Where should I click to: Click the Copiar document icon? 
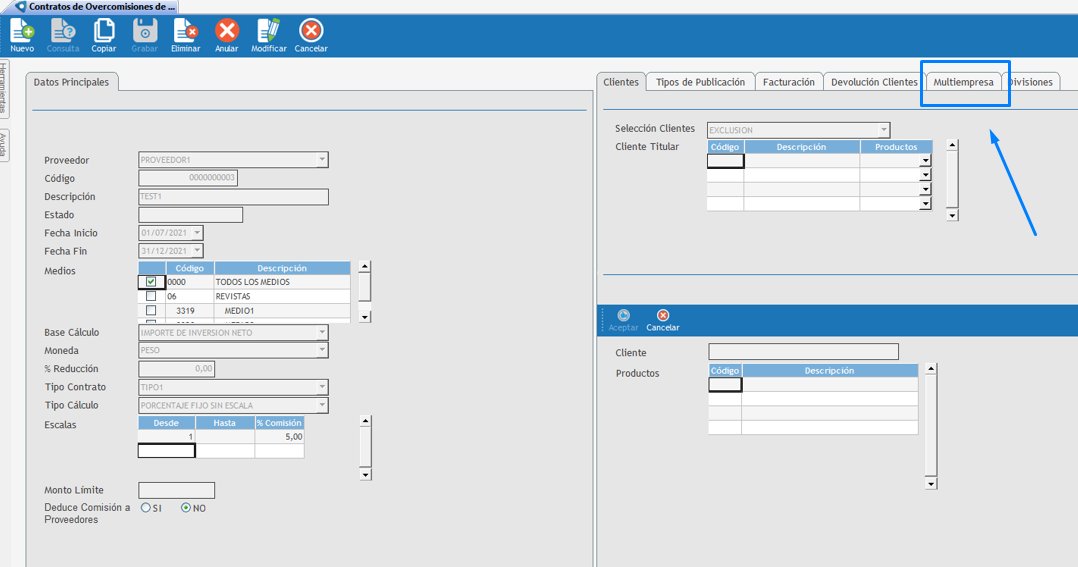(104, 32)
